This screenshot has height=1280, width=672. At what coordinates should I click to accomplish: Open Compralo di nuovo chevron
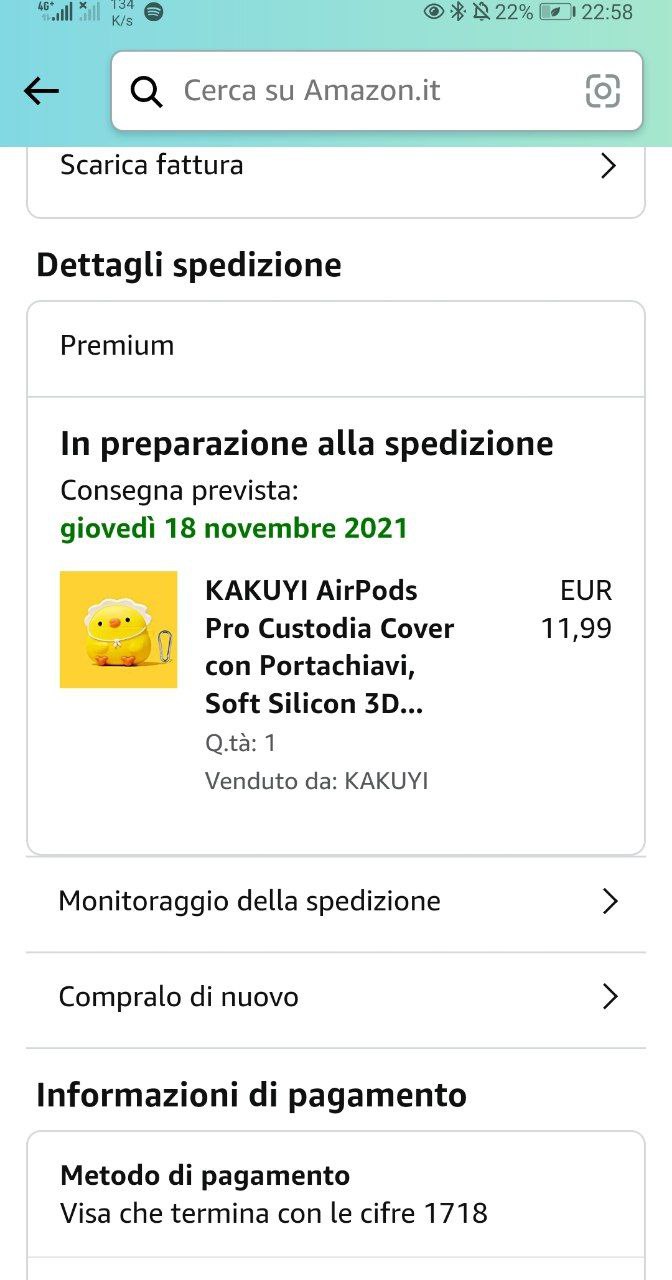click(x=609, y=997)
